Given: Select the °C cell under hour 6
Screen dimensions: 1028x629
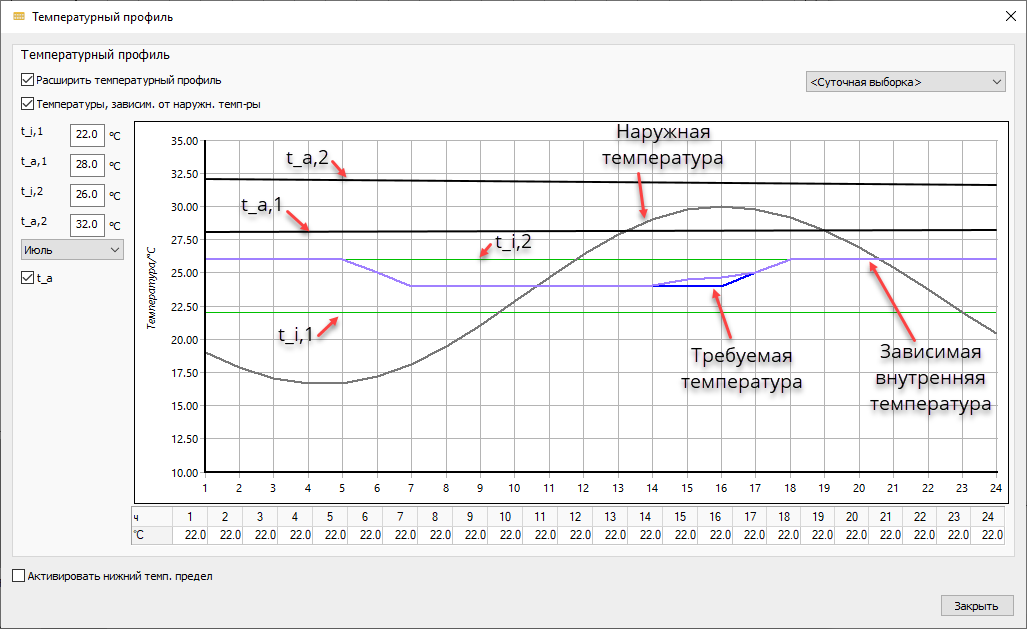Looking at the screenshot, I should [x=365, y=535].
